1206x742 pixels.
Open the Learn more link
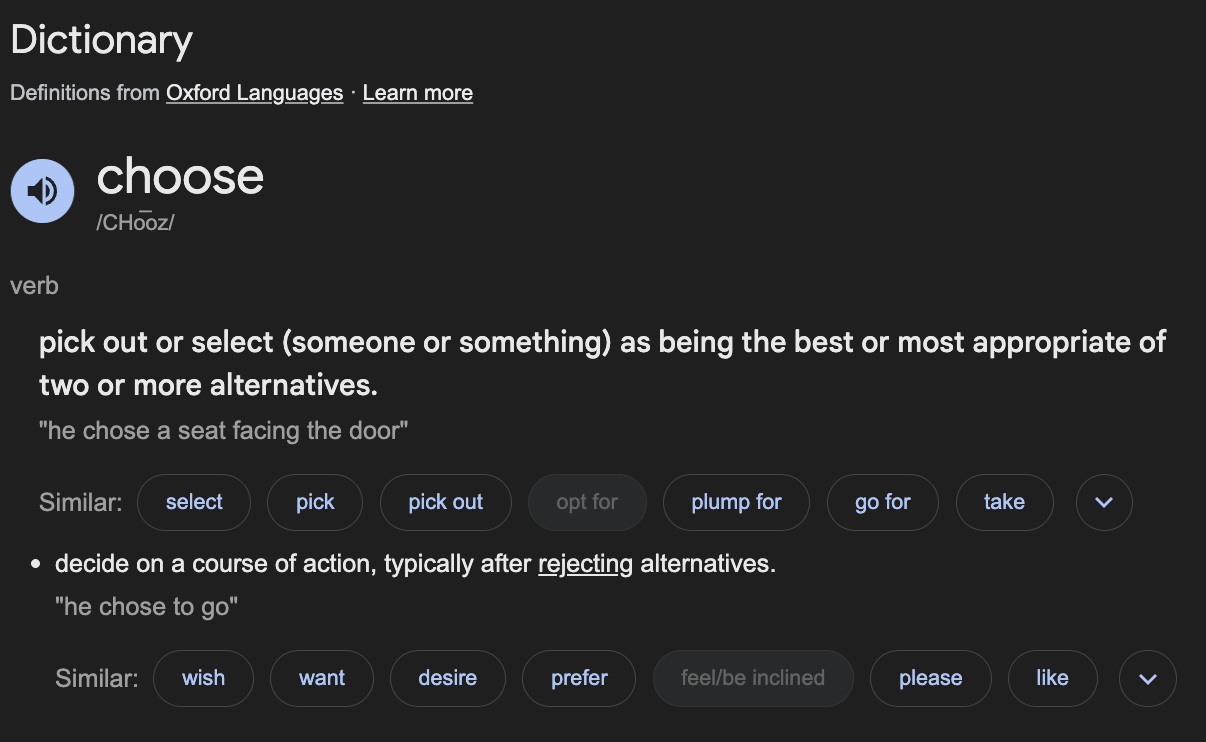pyautogui.click(x=418, y=93)
